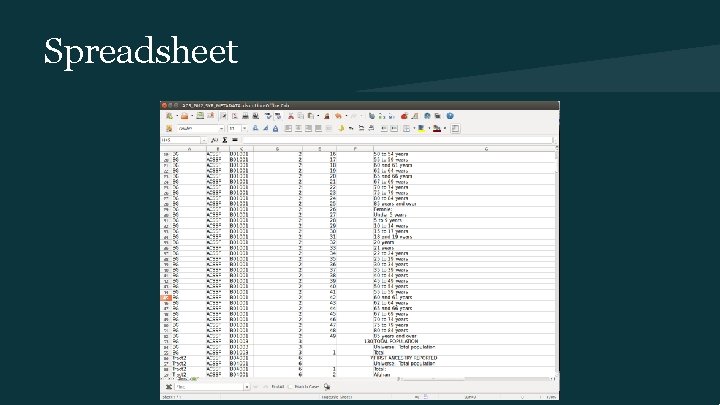The image size is (720, 405).
Task: Select the column B header
Action: [218, 149]
